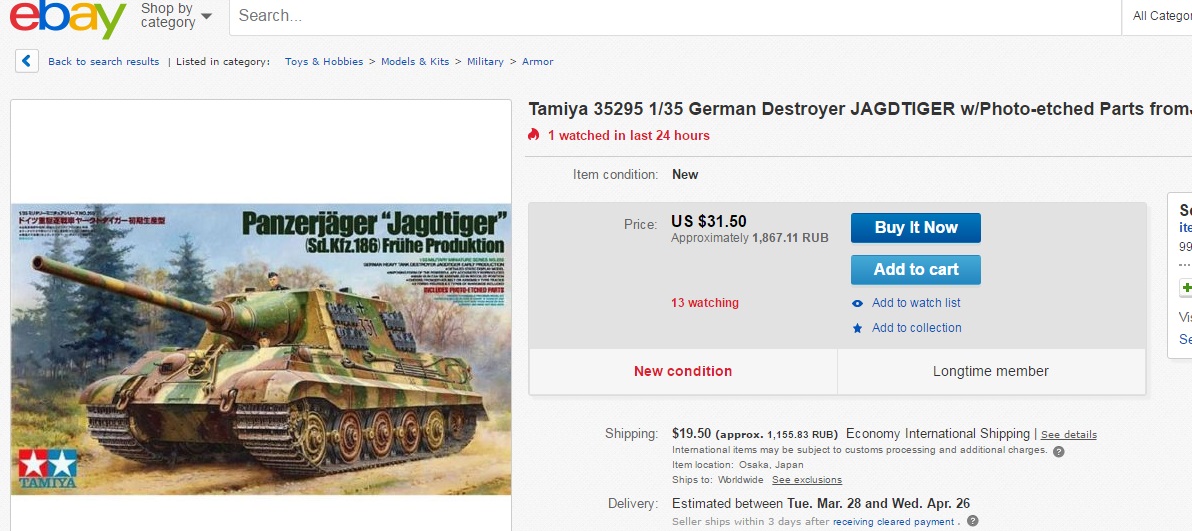Click the eye icon beside Add to watch list
This screenshot has width=1192, height=531.
click(x=858, y=304)
